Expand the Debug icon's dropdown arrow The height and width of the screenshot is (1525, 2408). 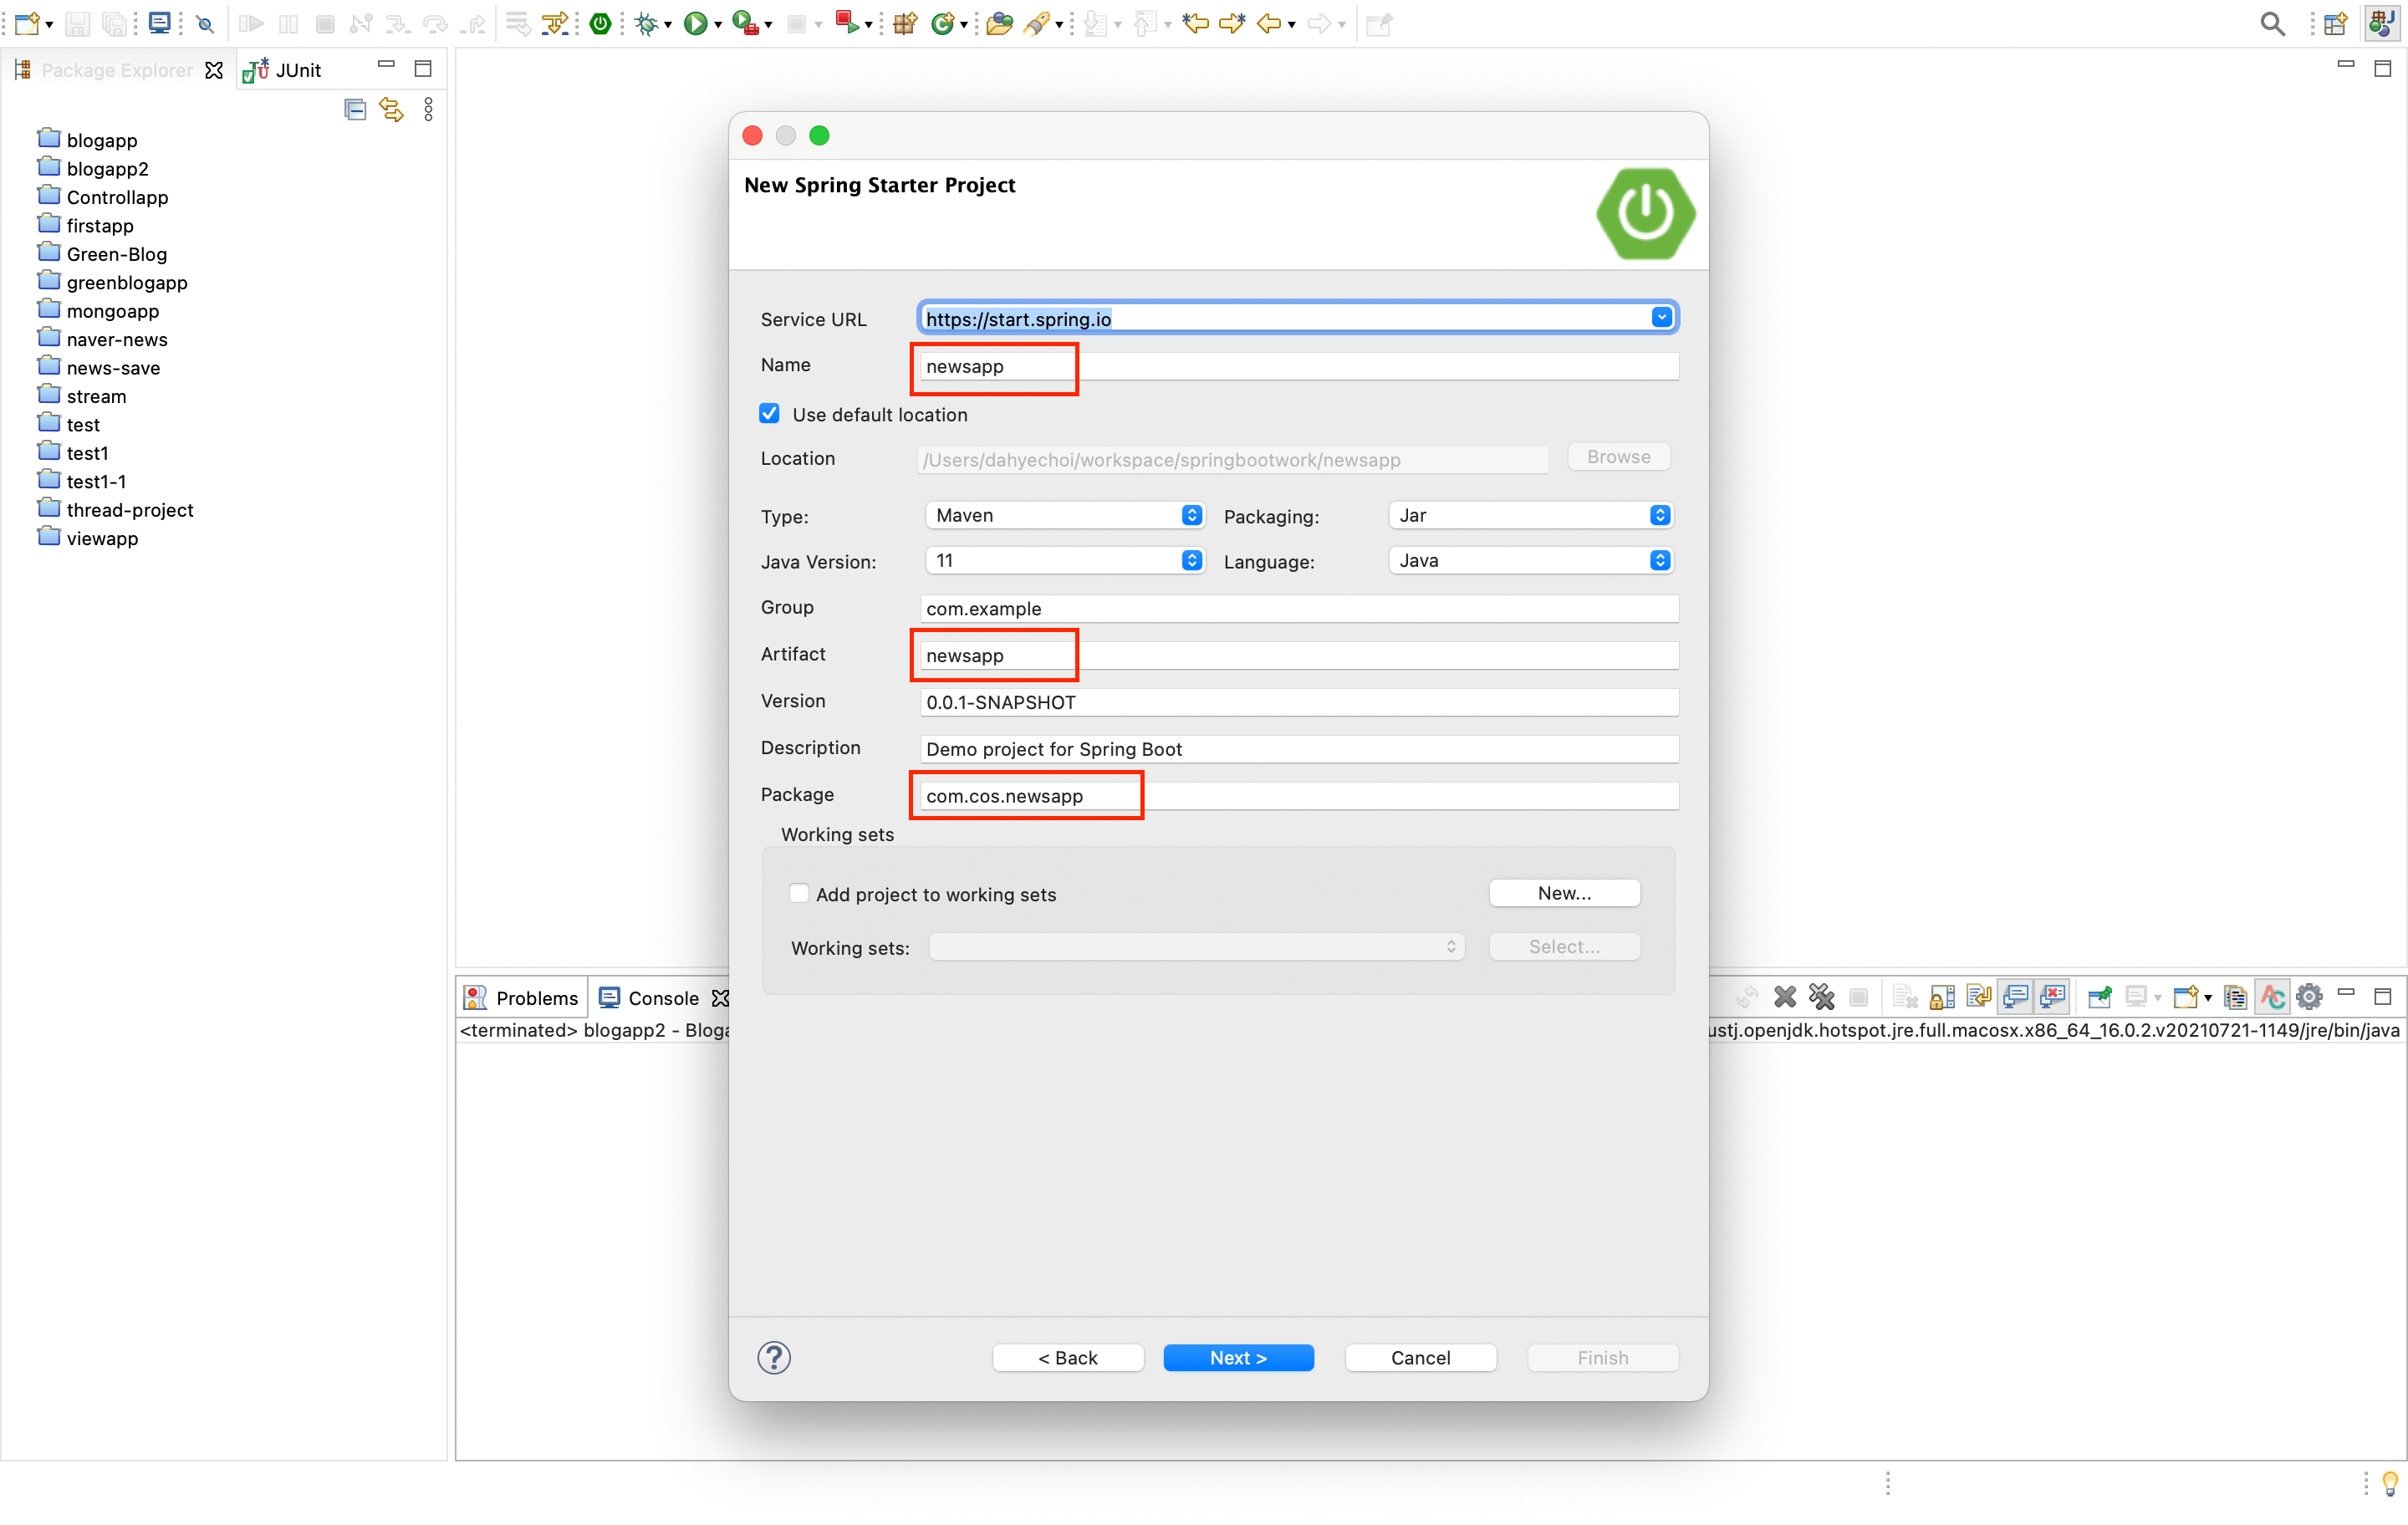click(668, 25)
